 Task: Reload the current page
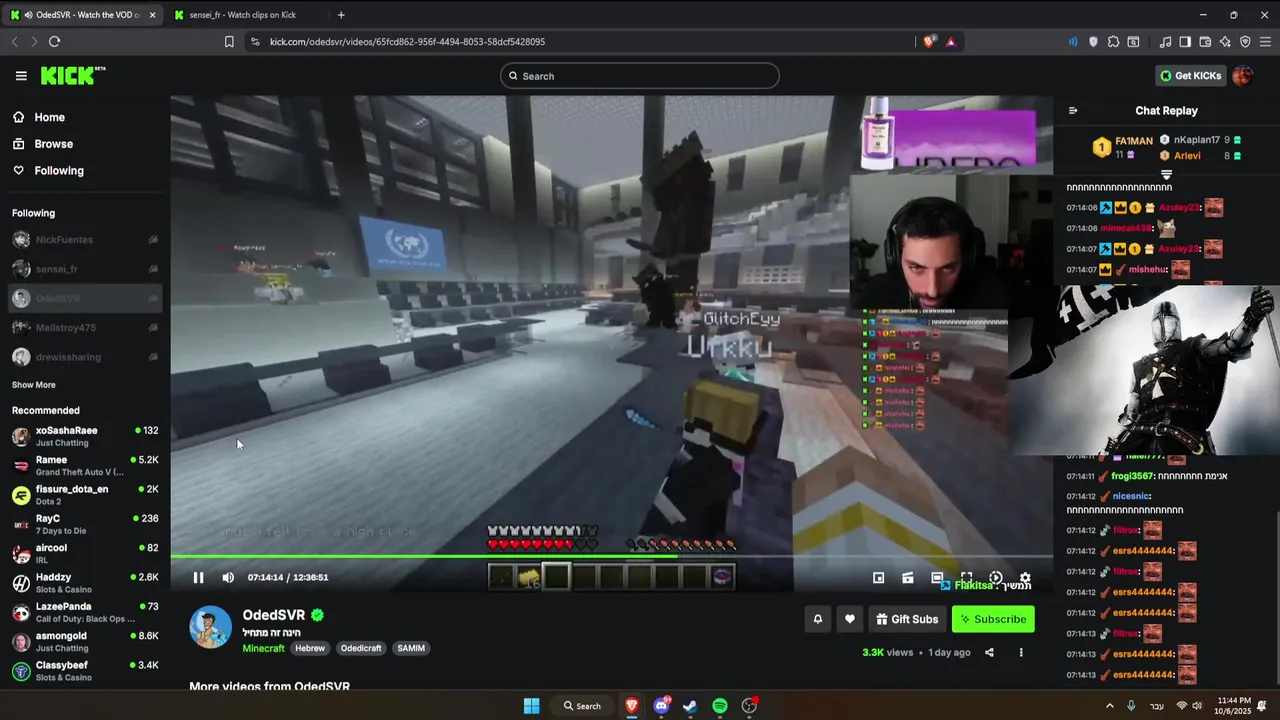pyautogui.click(x=54, y=41)
